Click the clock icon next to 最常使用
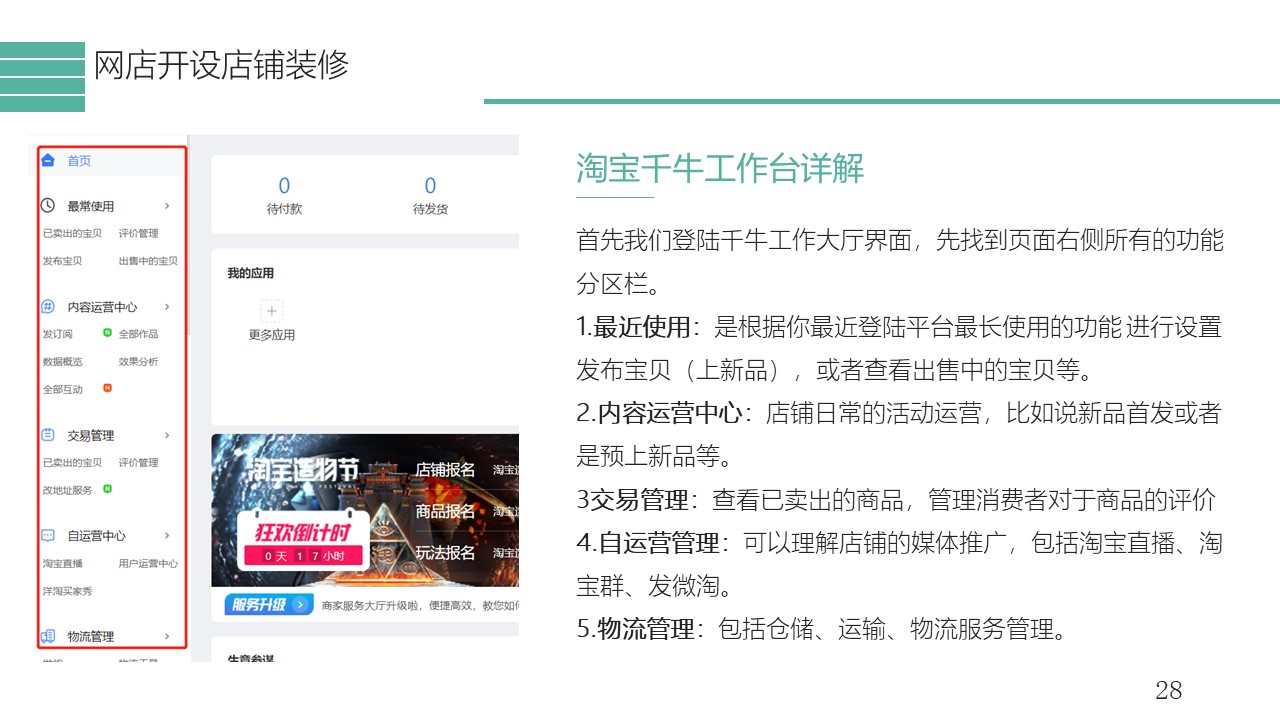 click(47, 205)
